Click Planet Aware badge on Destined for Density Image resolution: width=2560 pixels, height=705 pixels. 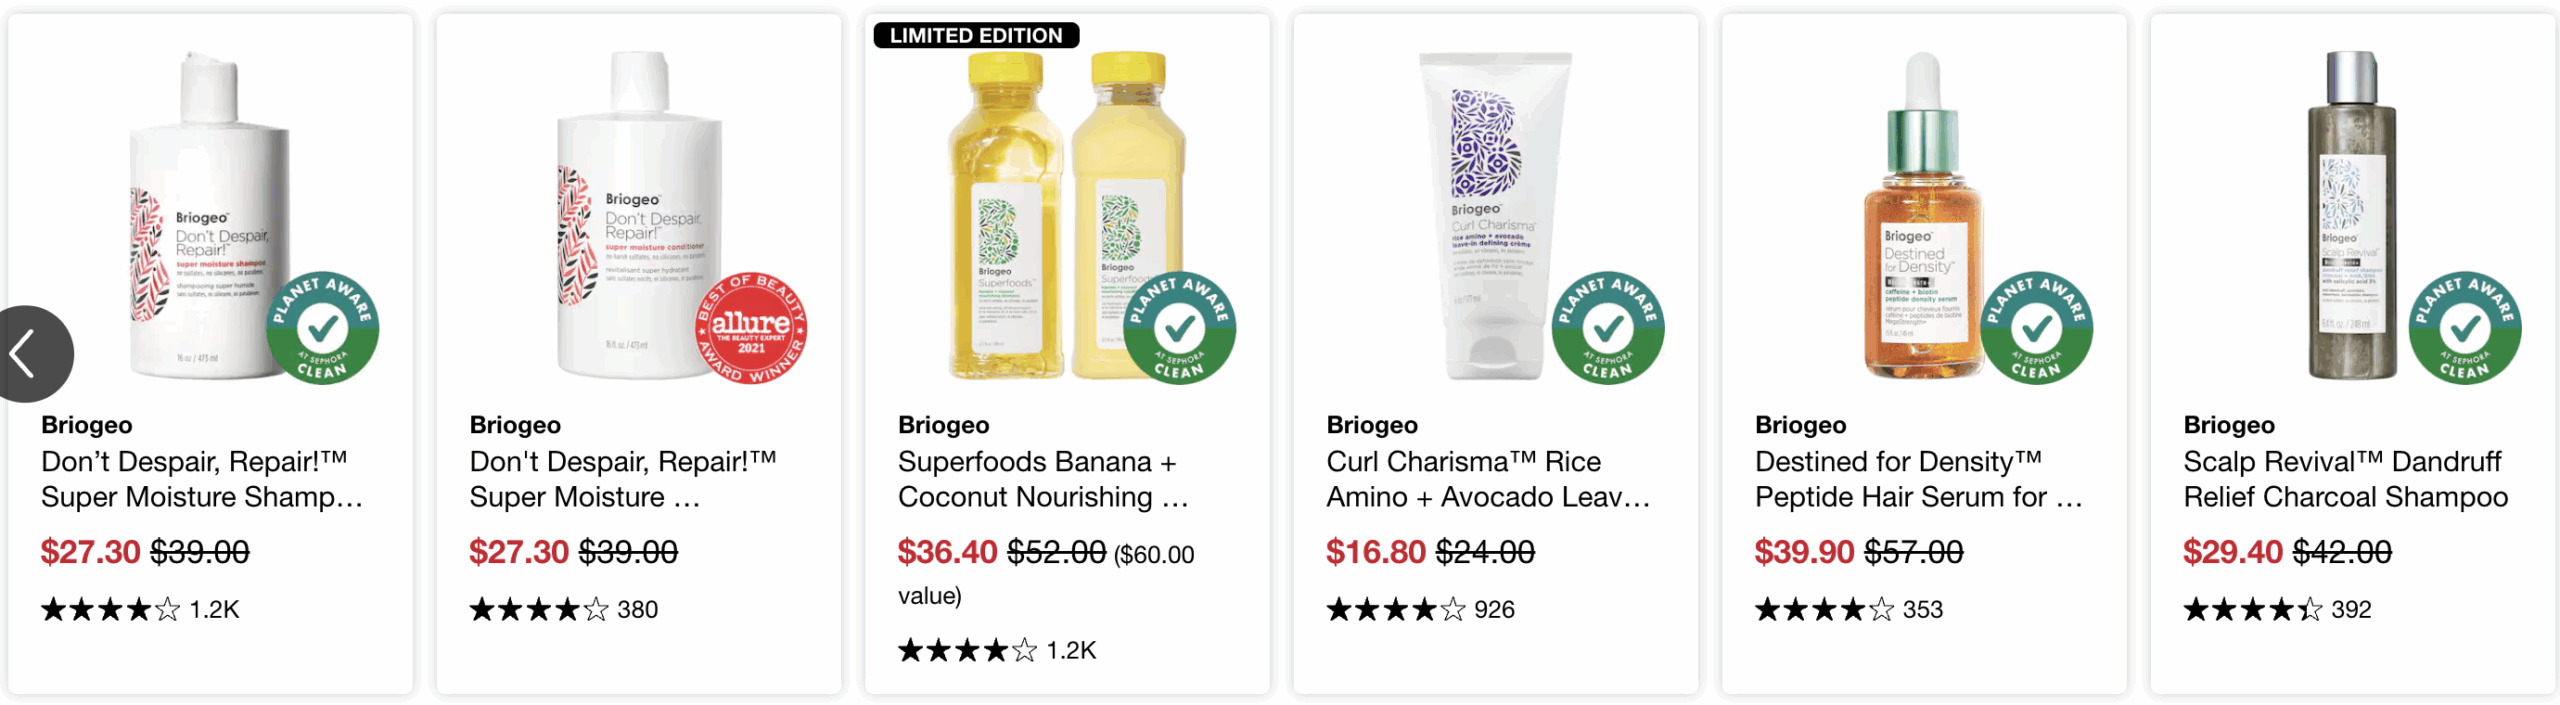[x=2036, y=328]
